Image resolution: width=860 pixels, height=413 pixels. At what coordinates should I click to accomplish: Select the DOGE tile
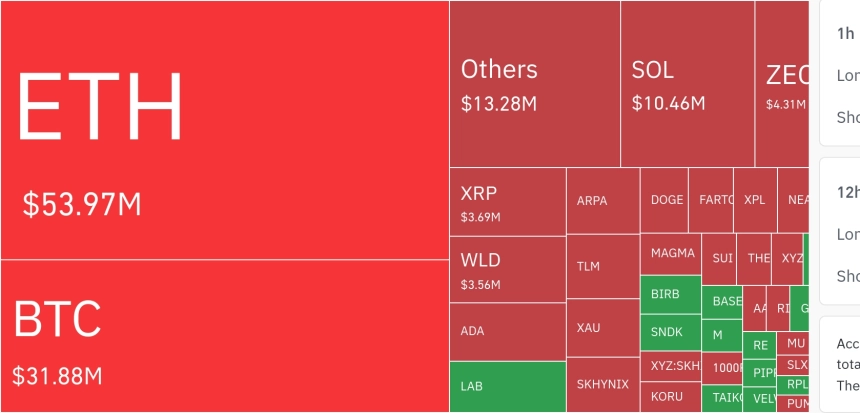point(664,200)
